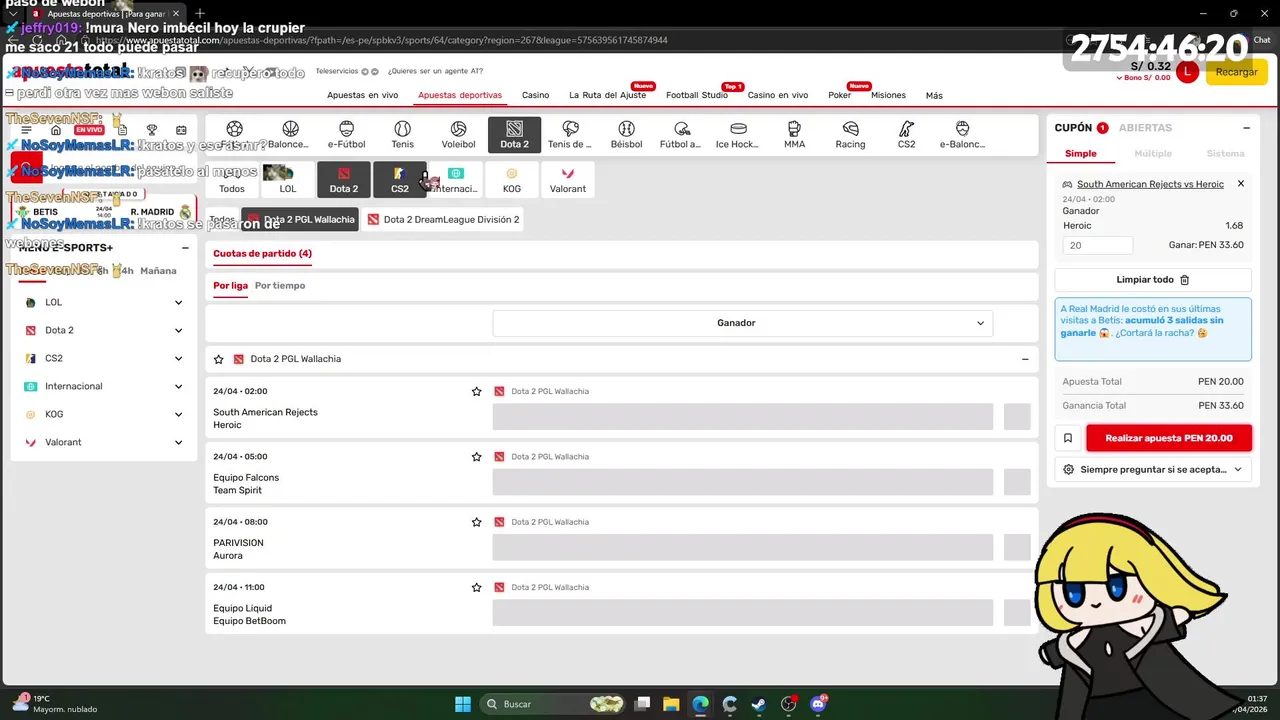Remove the Heroic bet from coupon
This screenshot has height=720, width=1280.
click(x=1241, y=184)
